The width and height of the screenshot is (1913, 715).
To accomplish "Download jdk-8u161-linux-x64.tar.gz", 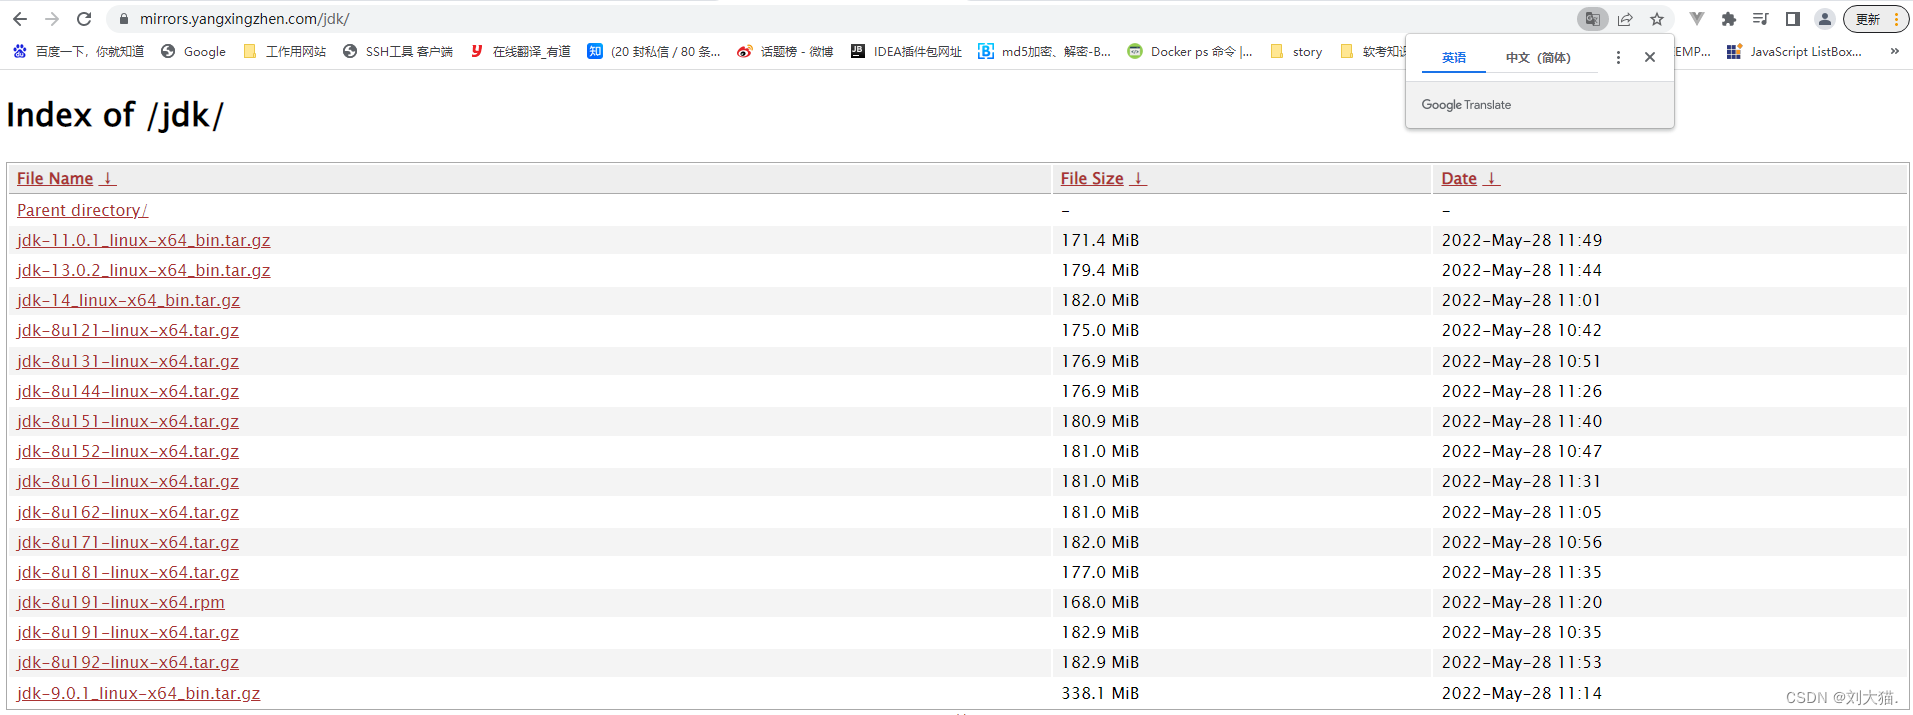I will (128, 481).
